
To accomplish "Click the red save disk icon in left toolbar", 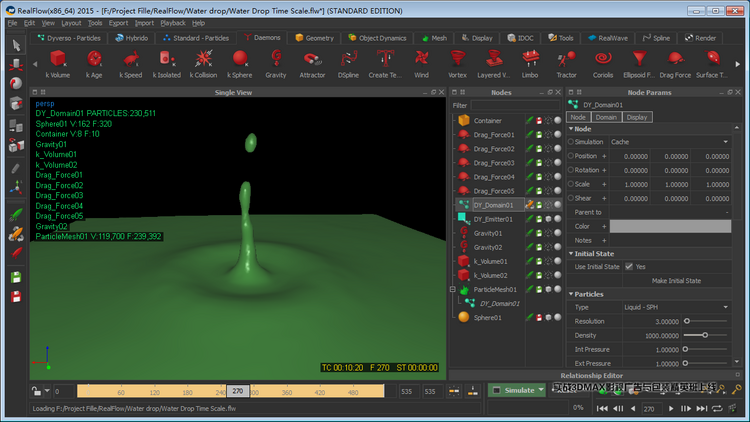I will click(16, 297).
